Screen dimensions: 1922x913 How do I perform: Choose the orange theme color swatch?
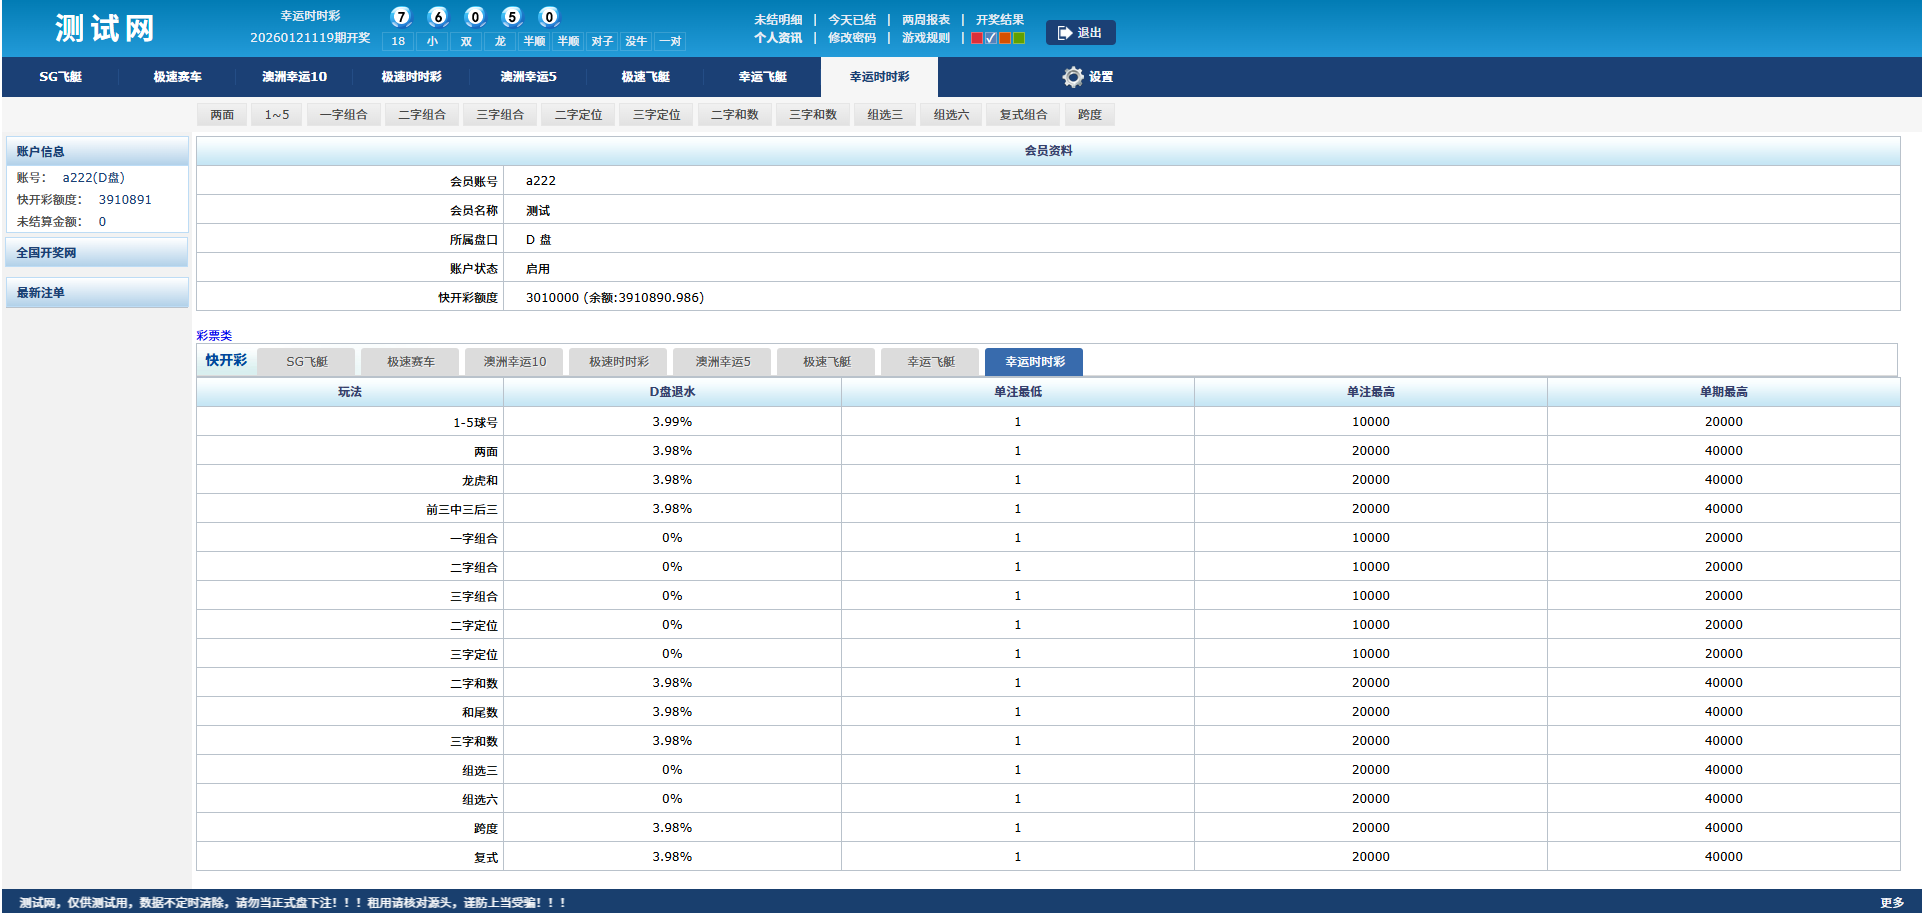(1005, 38)
